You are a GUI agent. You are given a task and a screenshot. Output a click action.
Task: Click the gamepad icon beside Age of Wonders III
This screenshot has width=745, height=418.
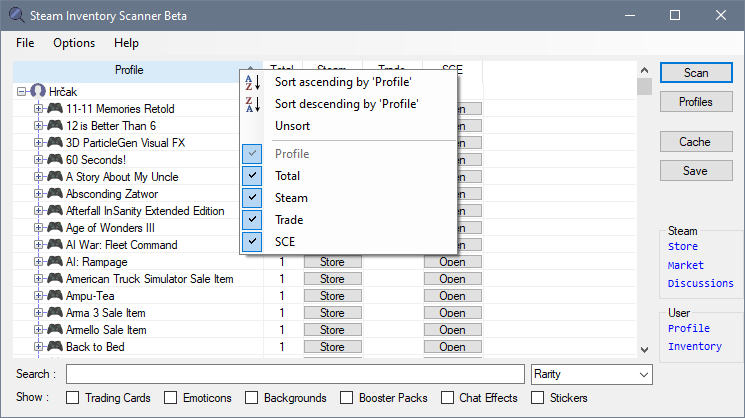coord(55,228)
